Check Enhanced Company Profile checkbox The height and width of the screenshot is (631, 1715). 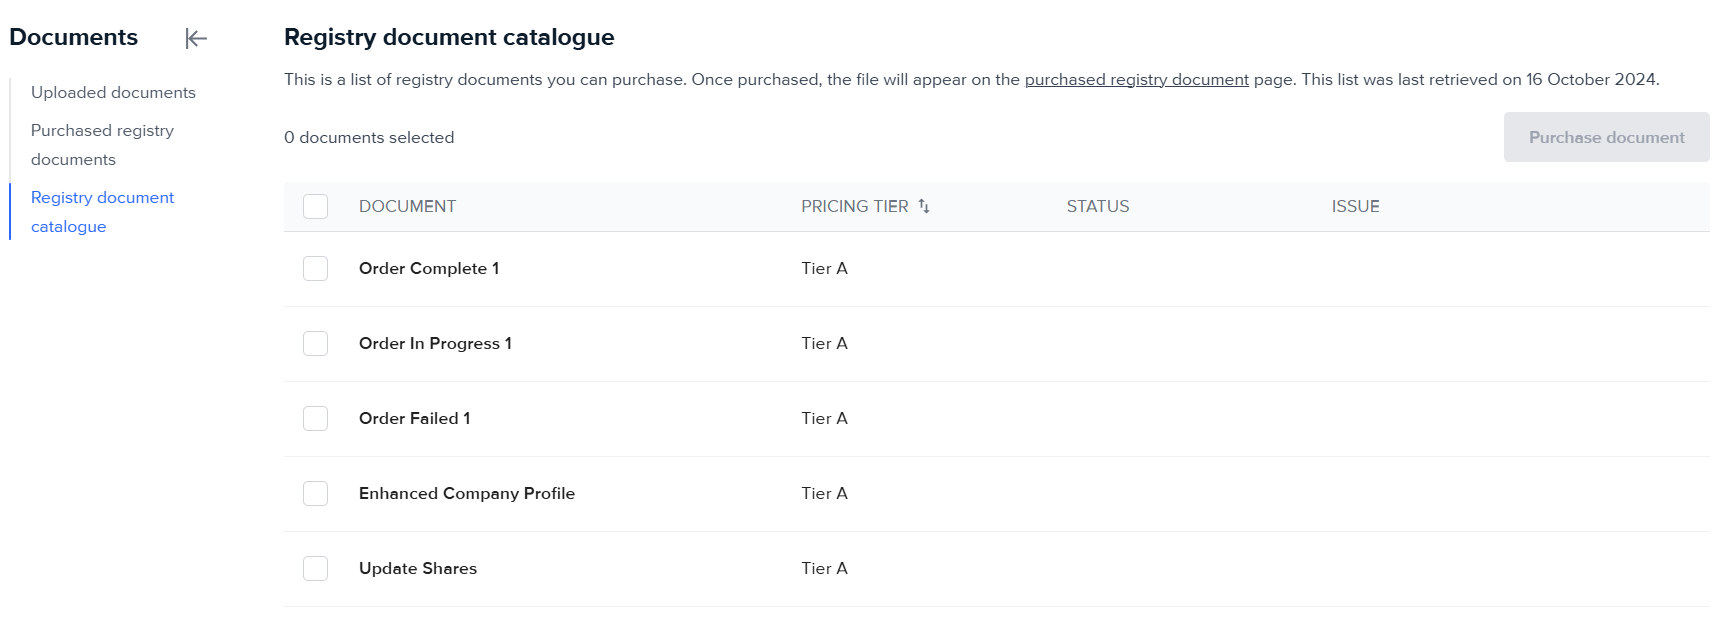pyautogui.click(x=316, y=494)
